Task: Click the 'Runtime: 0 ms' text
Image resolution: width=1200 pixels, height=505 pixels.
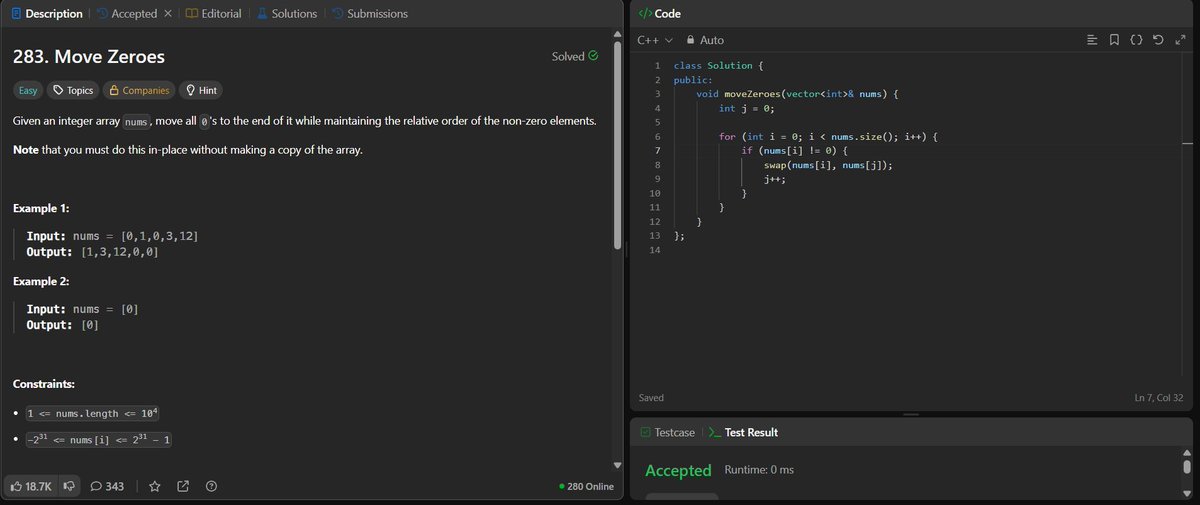Action: 759,470
